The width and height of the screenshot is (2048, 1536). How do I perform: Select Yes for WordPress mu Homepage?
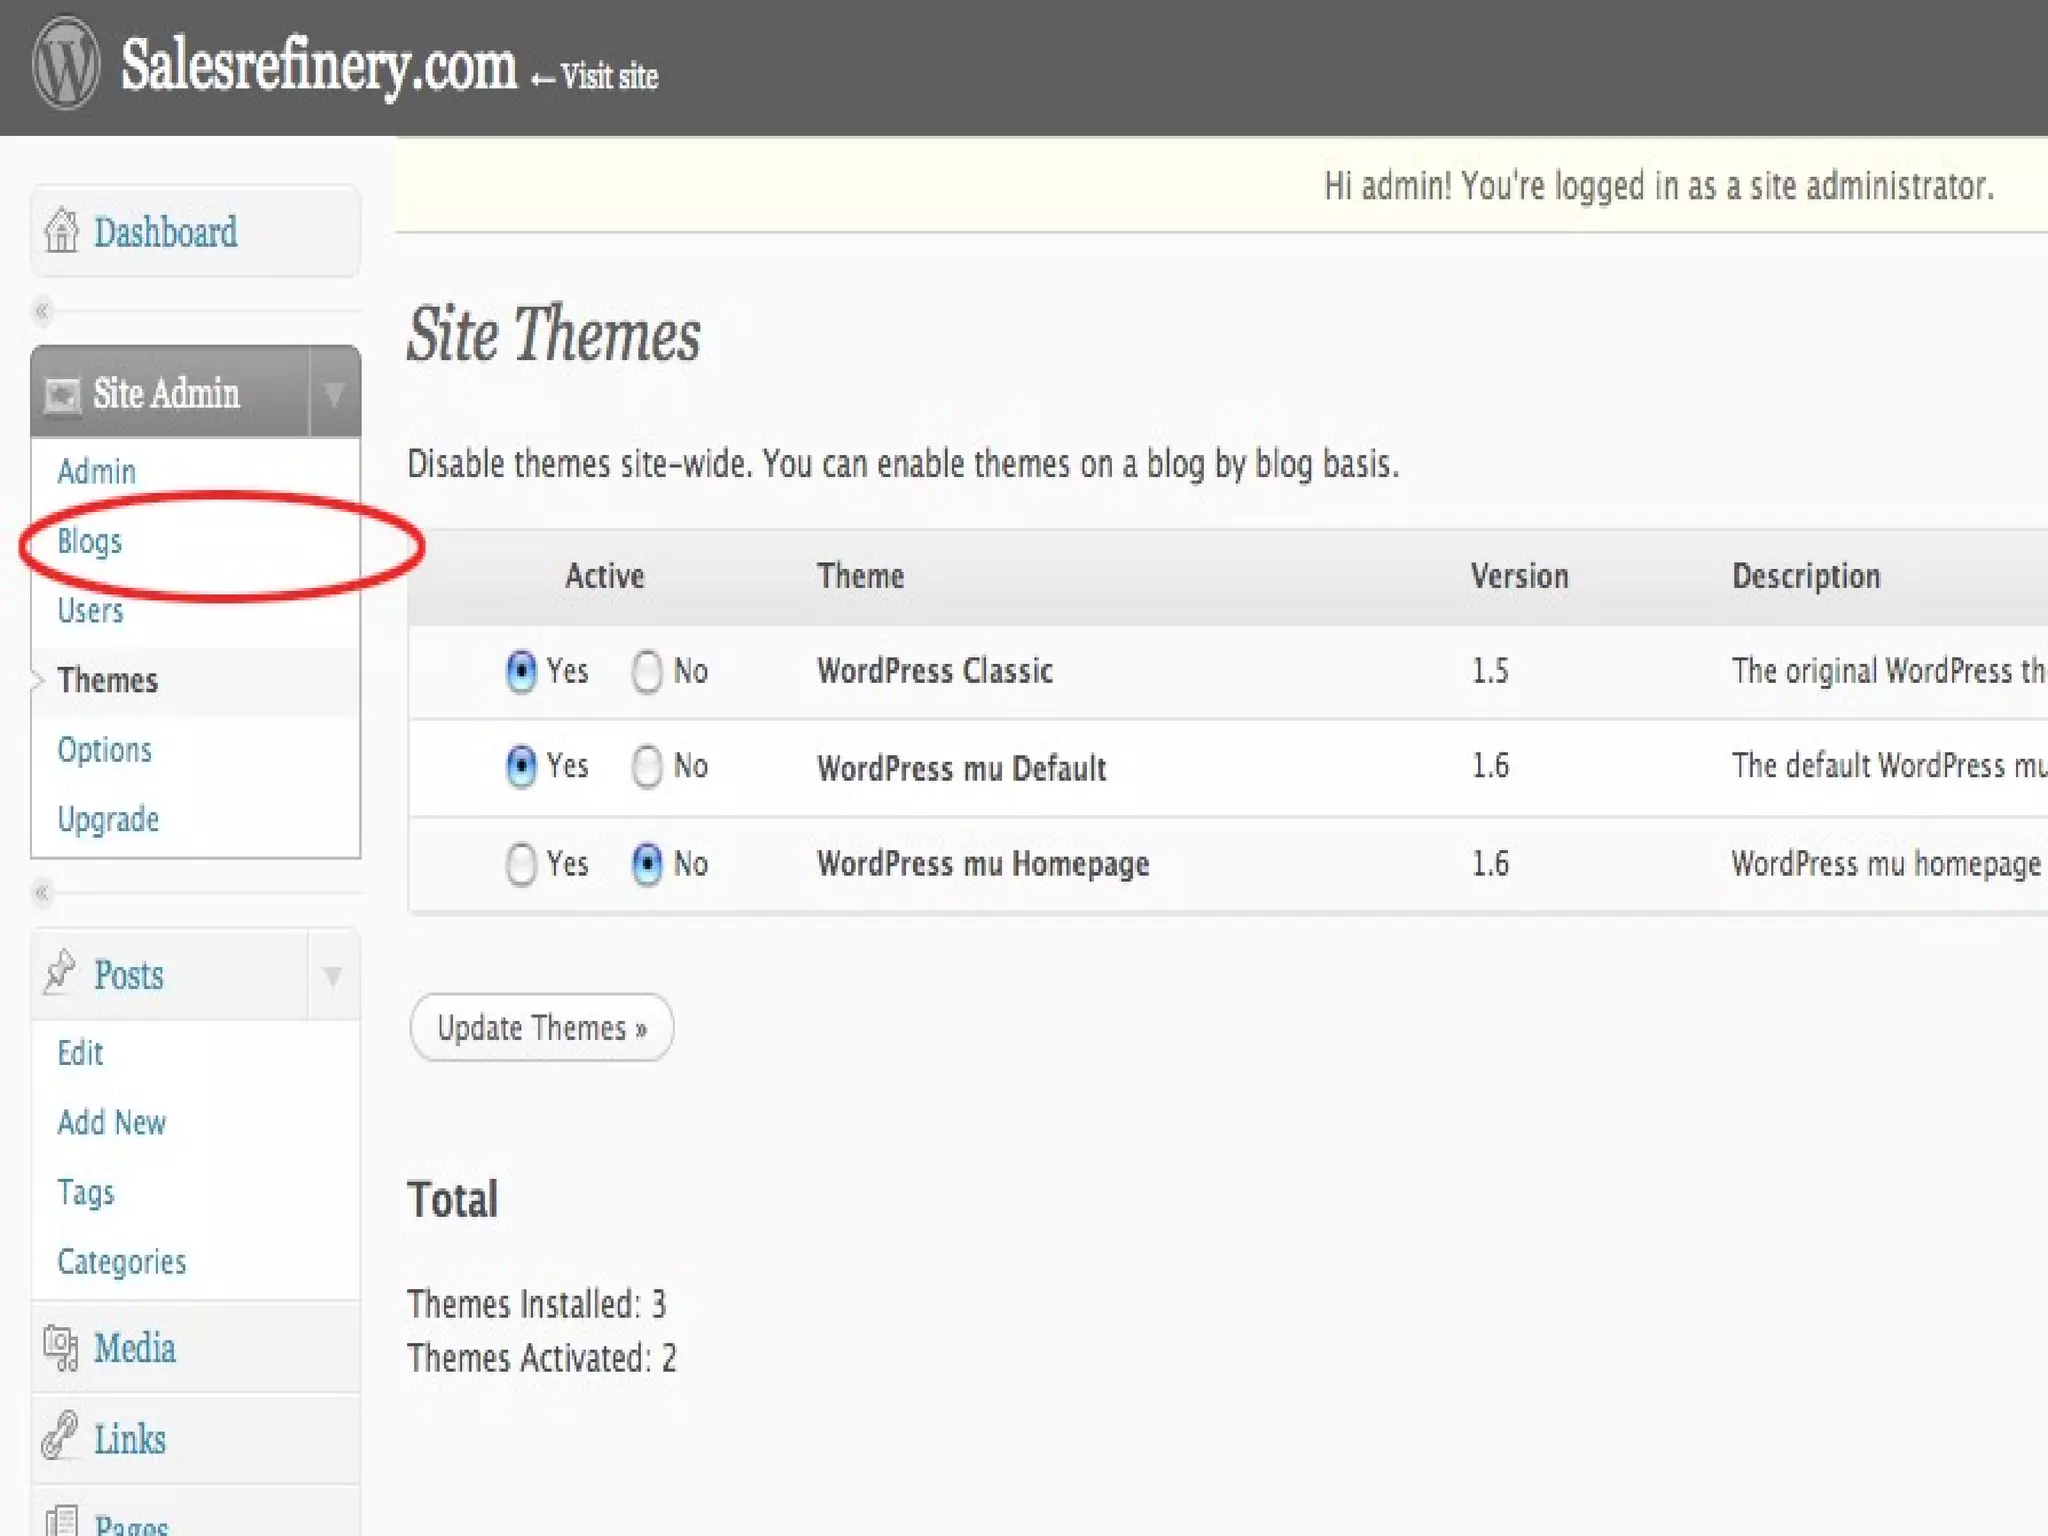[520, 864]
